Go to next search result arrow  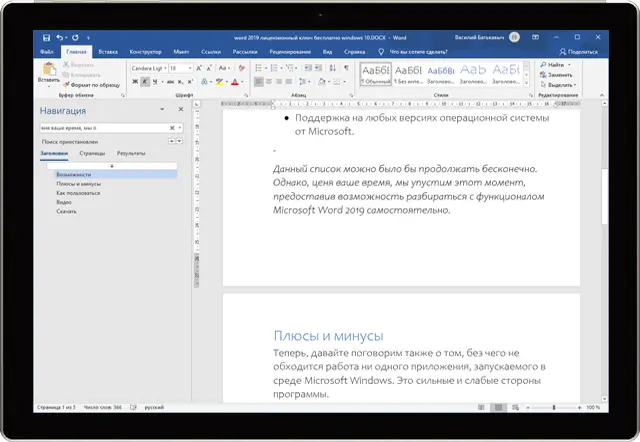point(179,141)
